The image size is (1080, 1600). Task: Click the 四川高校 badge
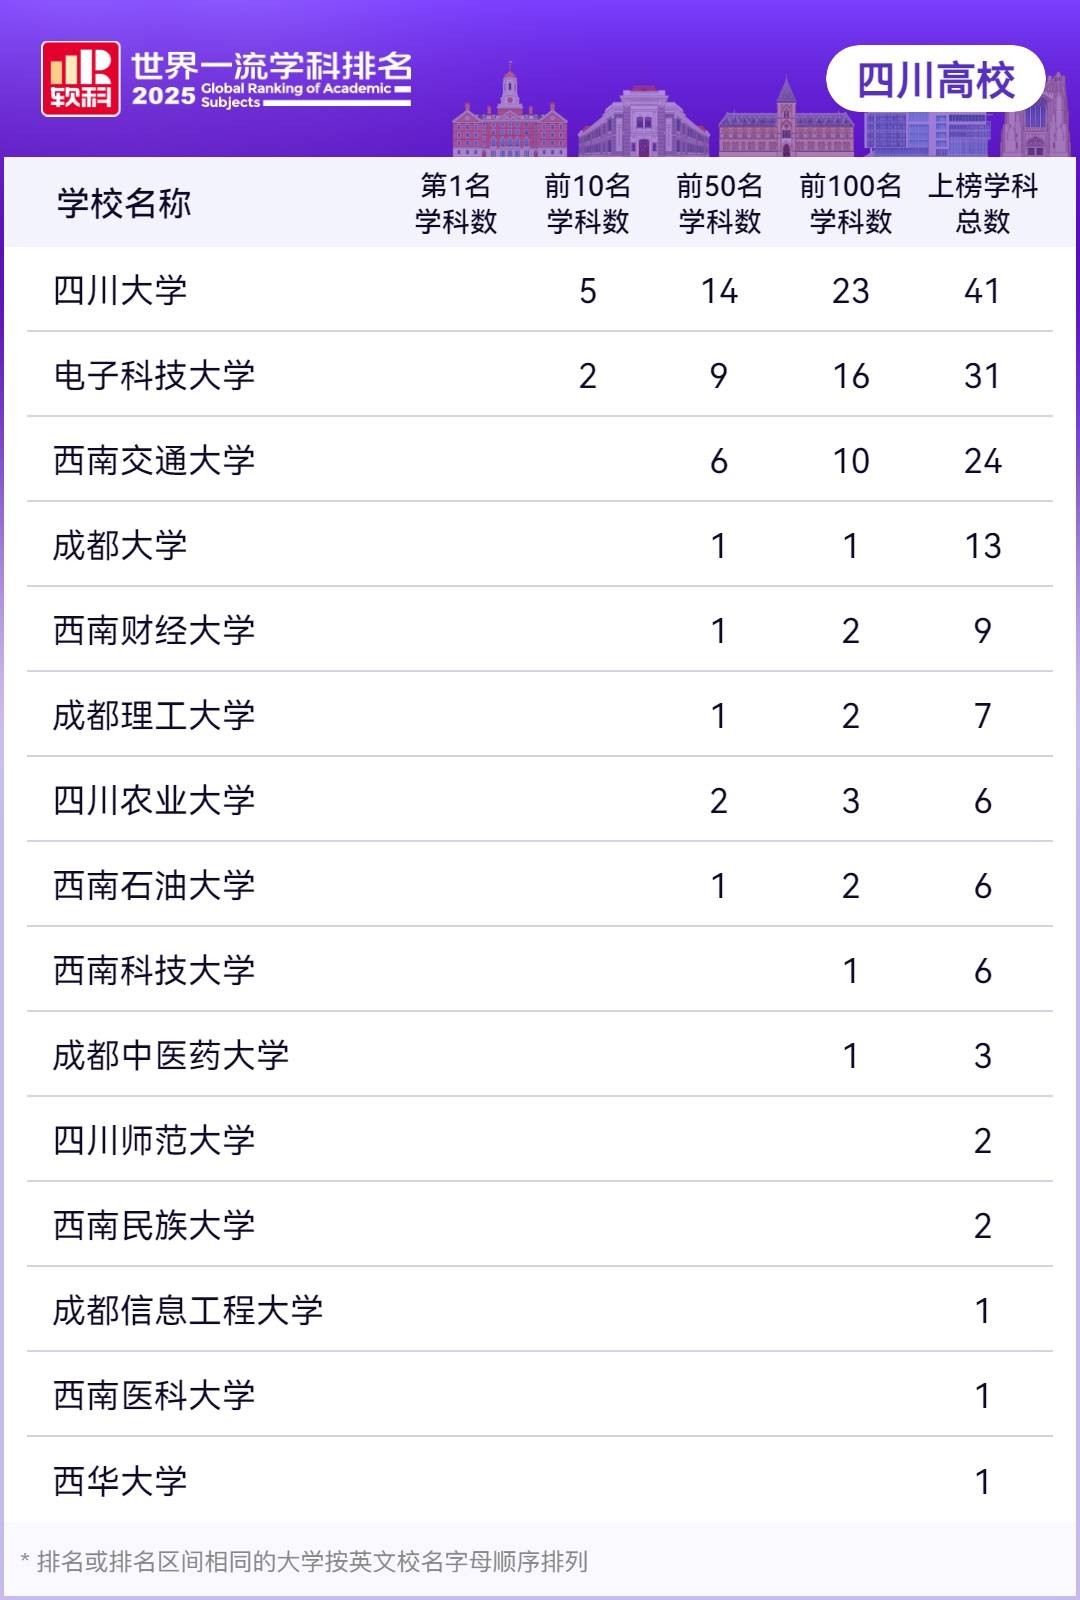[x=936, y=80]
